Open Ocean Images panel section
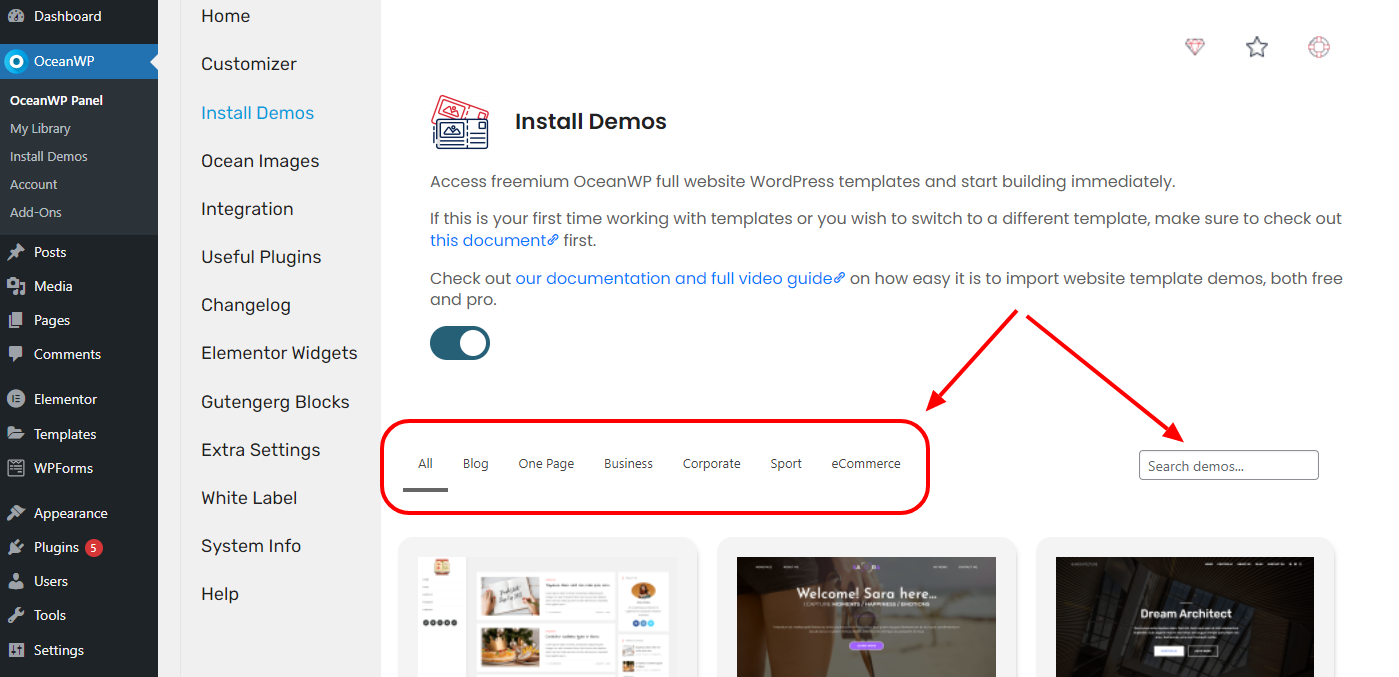The width and height of the screenshot is (1399, 677). (260, 161)
